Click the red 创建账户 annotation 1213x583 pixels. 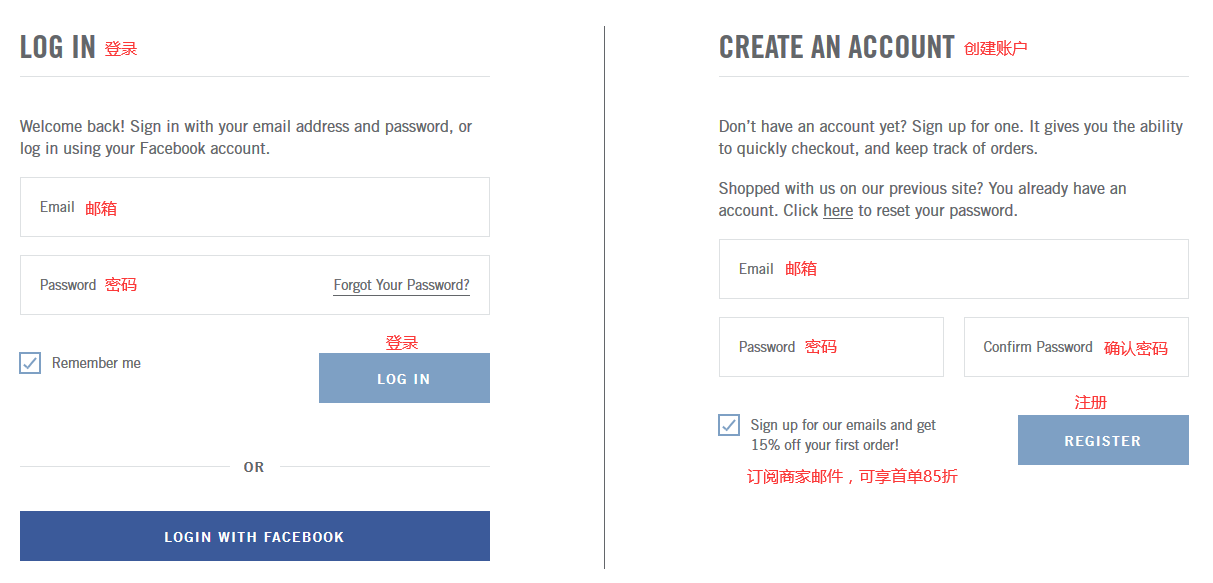(x=995, y=48)
